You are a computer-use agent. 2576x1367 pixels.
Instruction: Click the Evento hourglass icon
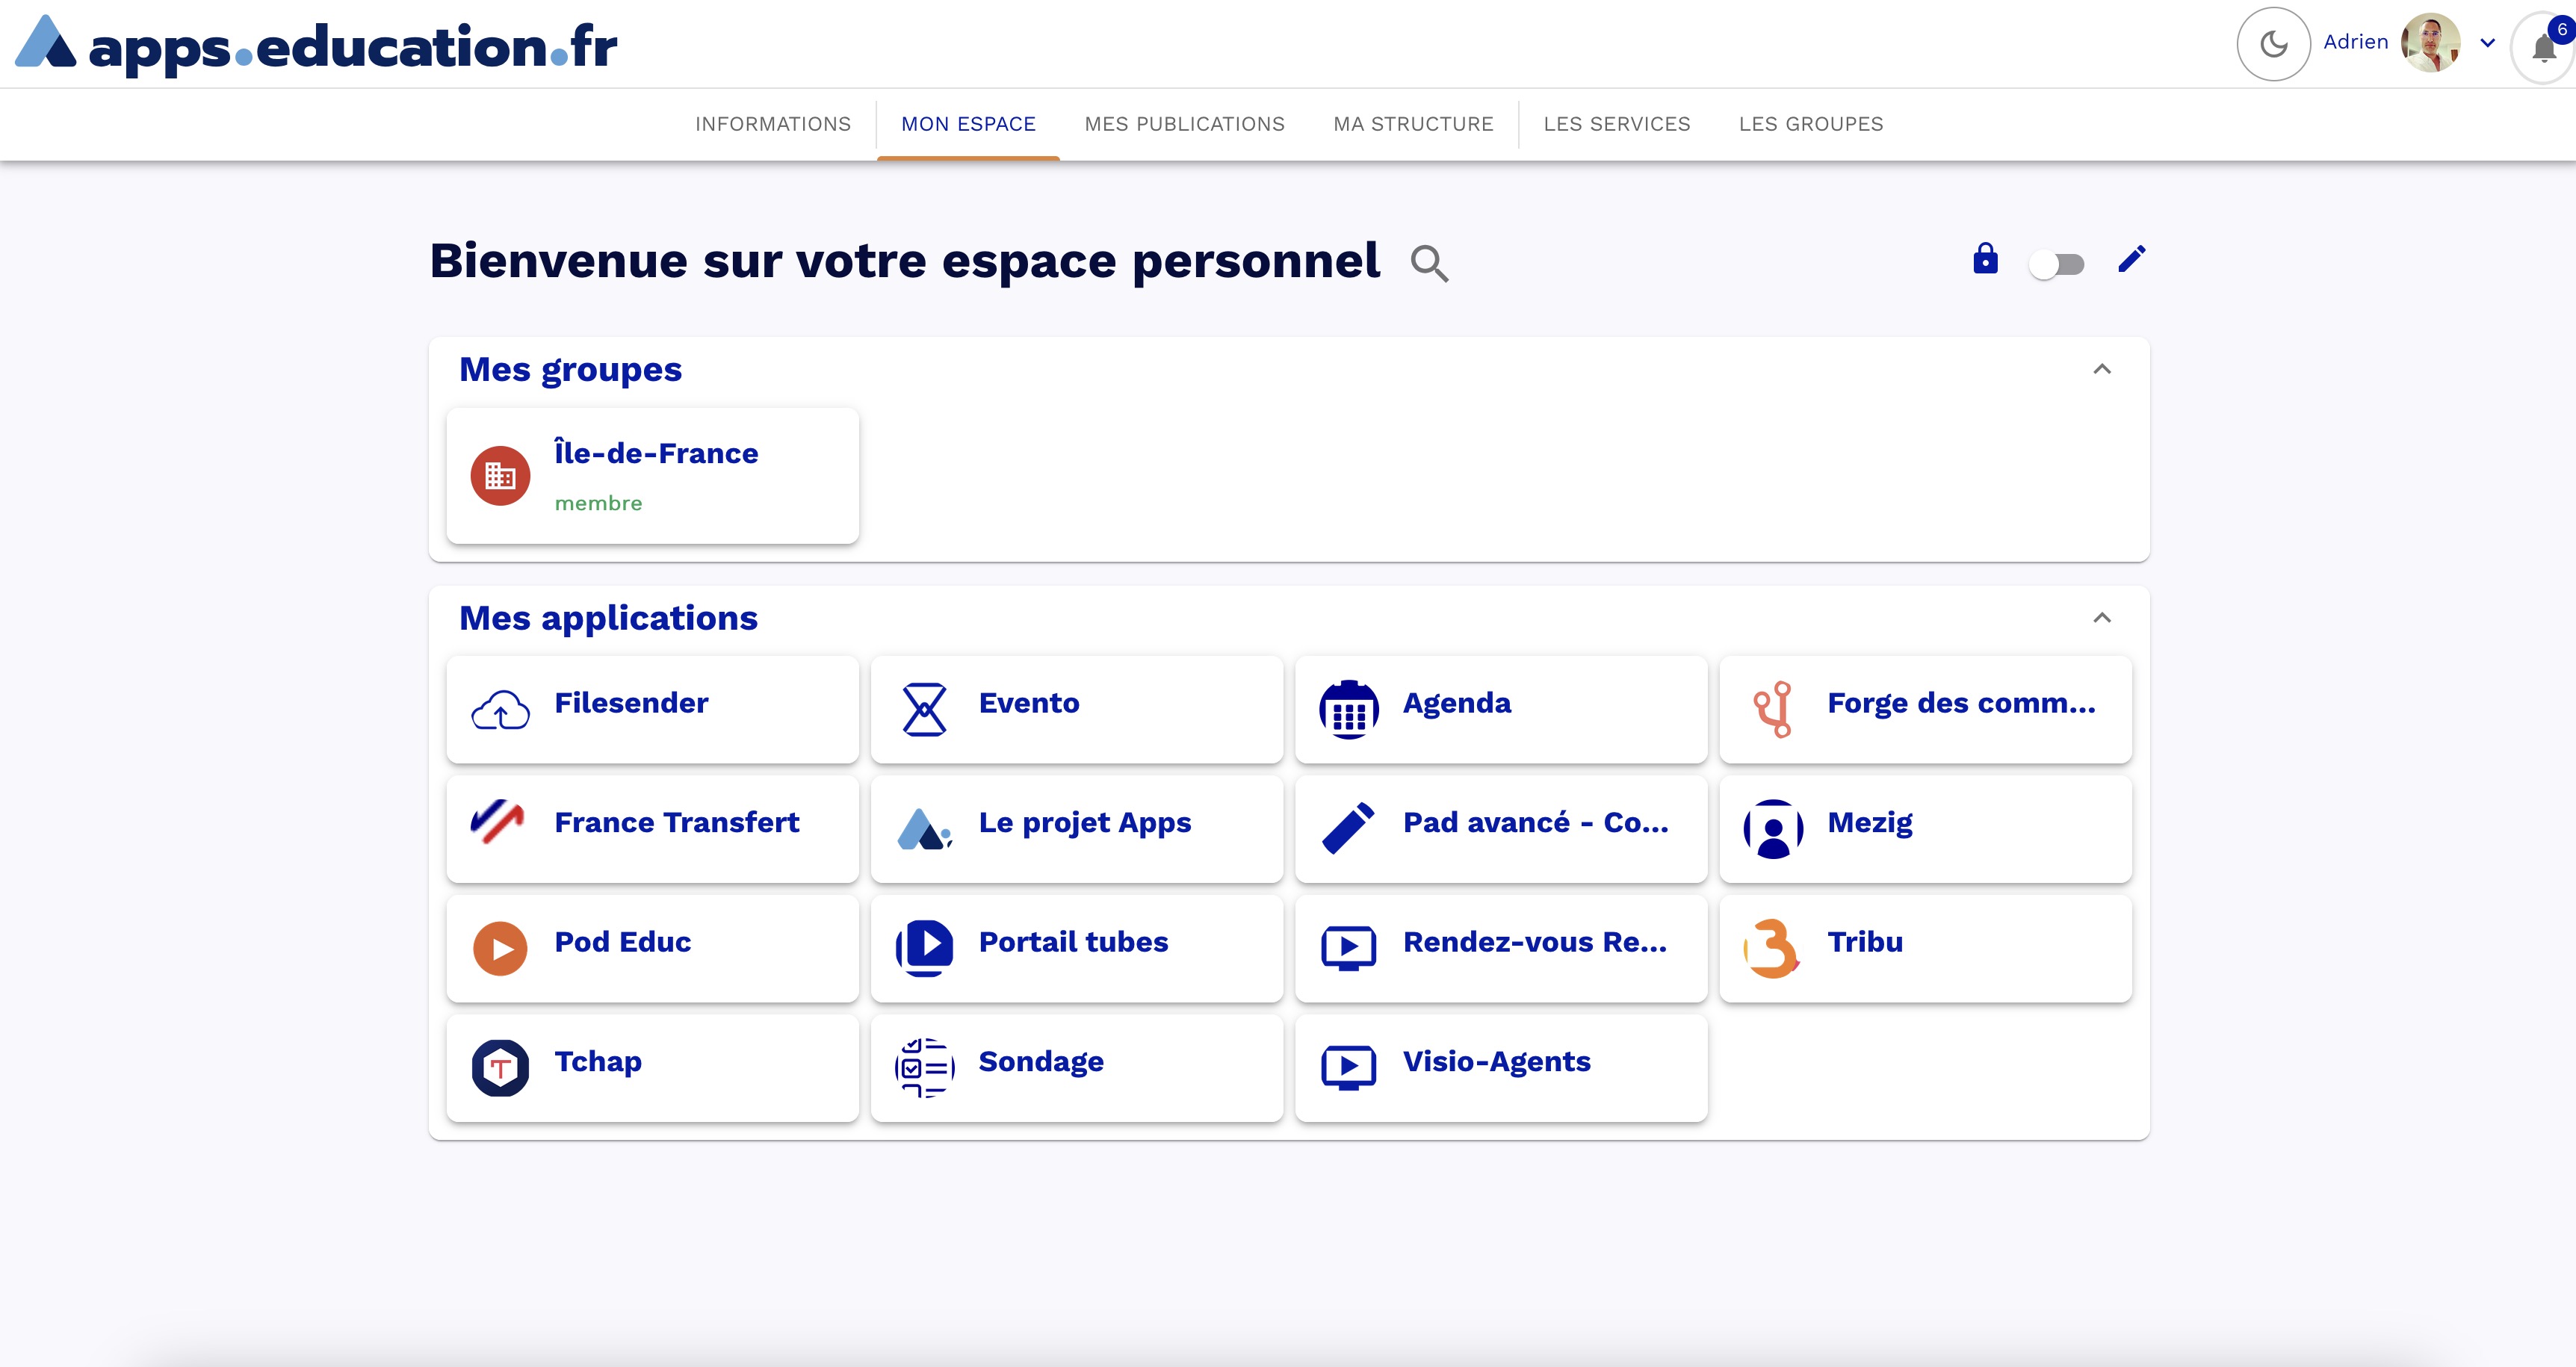[924, 710]
